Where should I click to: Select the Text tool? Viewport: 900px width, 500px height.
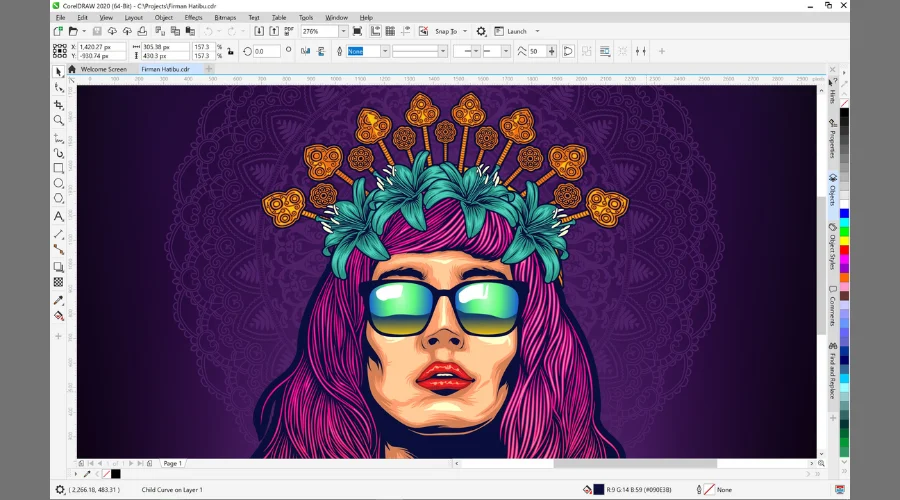(59, 216)
